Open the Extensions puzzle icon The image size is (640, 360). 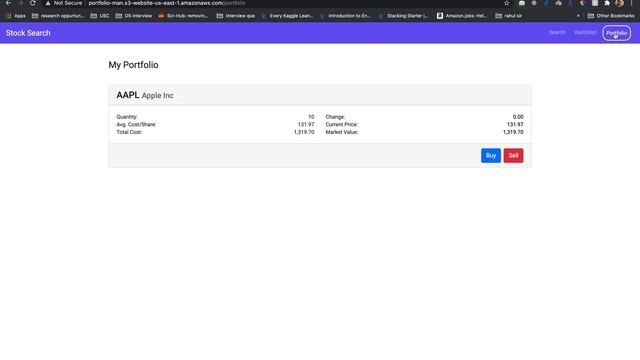pos(607,3)
